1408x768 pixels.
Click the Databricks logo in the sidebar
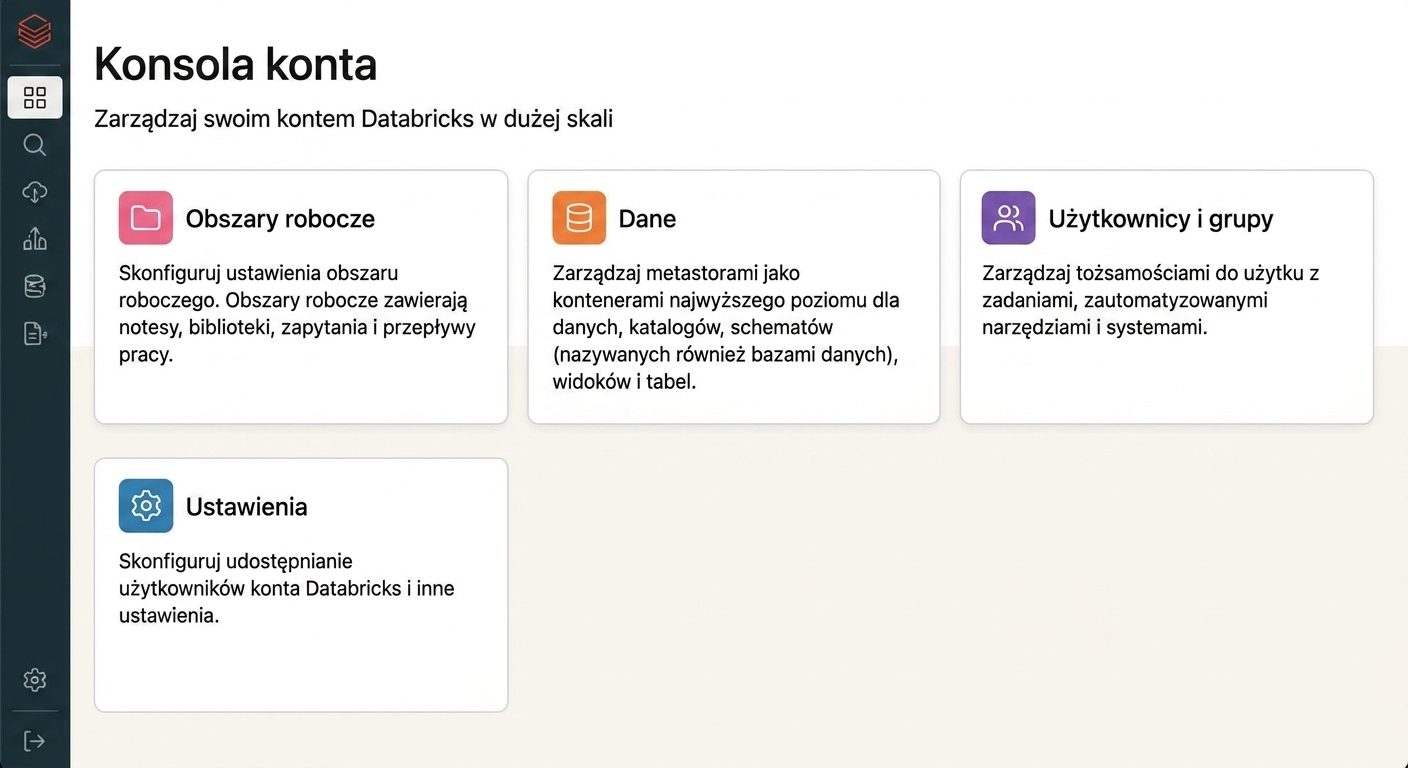coord(35,33)
